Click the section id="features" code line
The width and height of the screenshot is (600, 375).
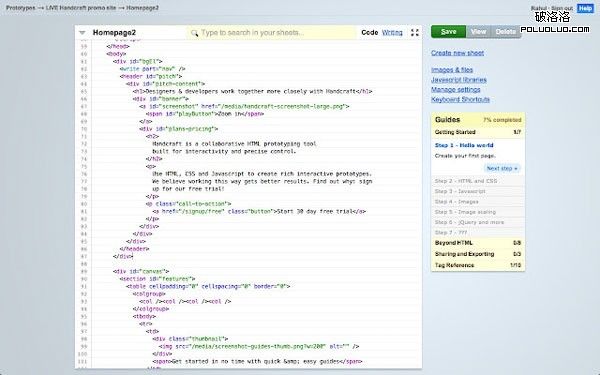click(x=157, y=279)
